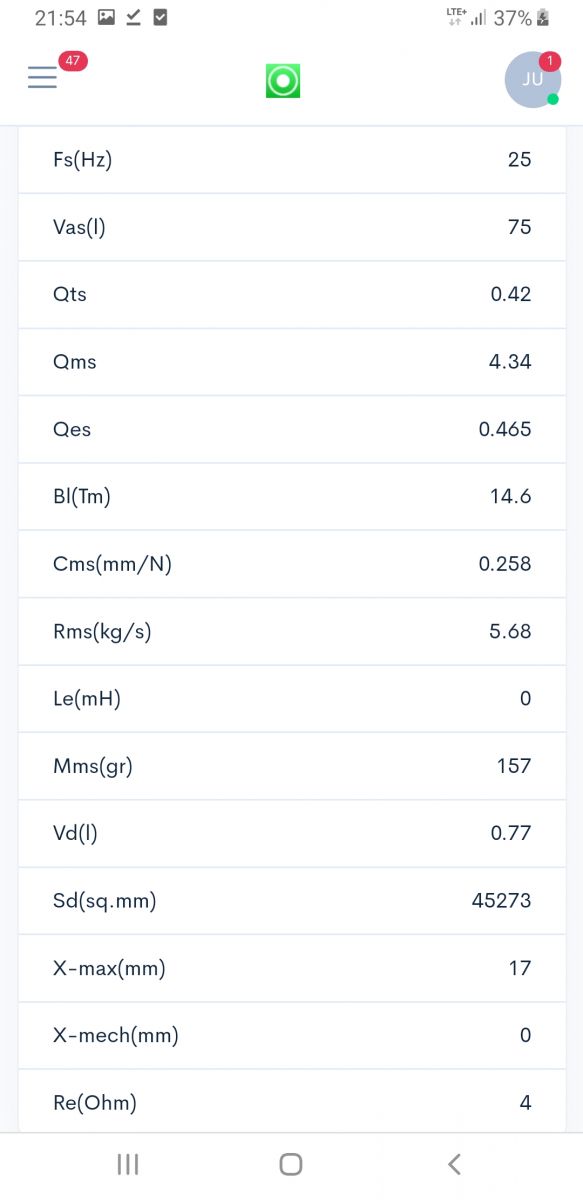Image resolution: width=583 pixels, height=1200 pixels.
Task: Tap the battery status icon
Action: [544, 18]
